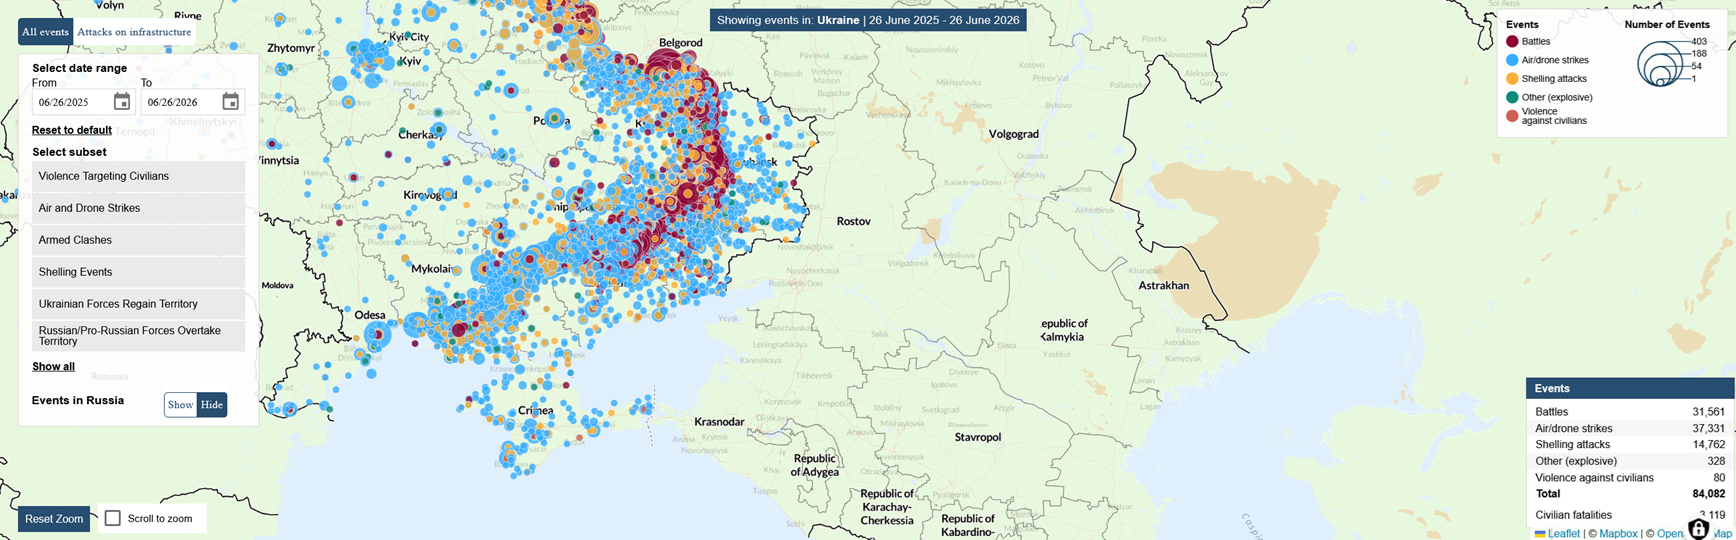Click the Zhytomyr map label
The height and width of the screenshot is (540, 1736).
tap(291, 48)
